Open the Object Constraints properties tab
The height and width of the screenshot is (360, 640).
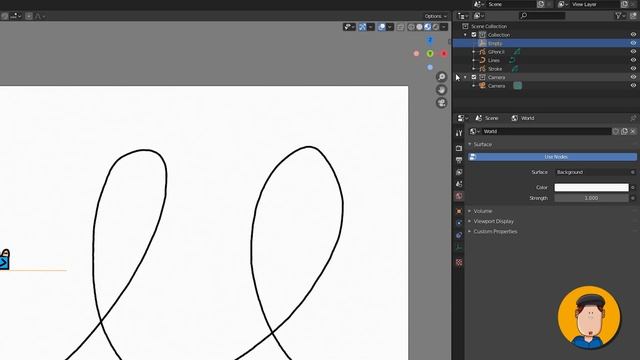pos(459,235)
